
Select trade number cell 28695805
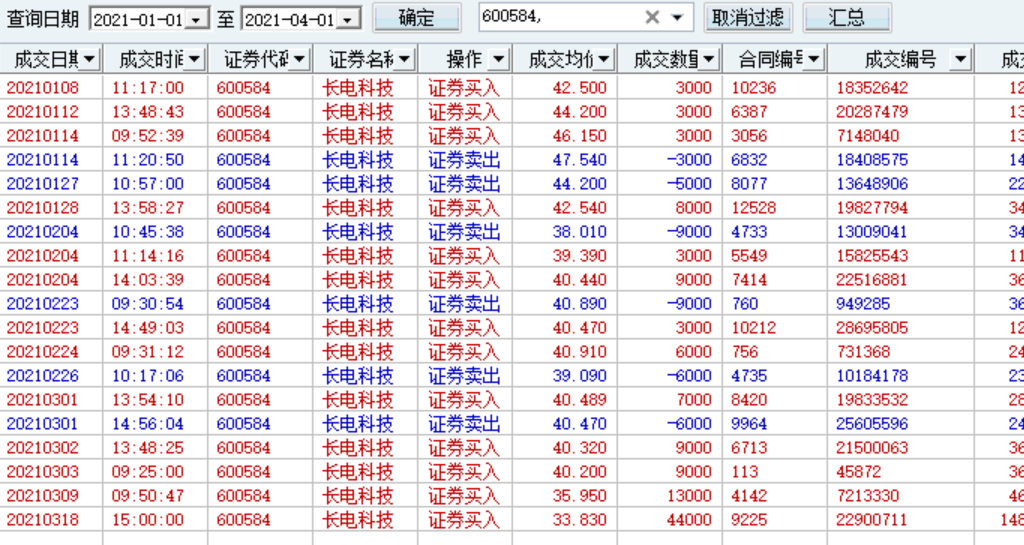pyautogui.click(x=872, y=328)
